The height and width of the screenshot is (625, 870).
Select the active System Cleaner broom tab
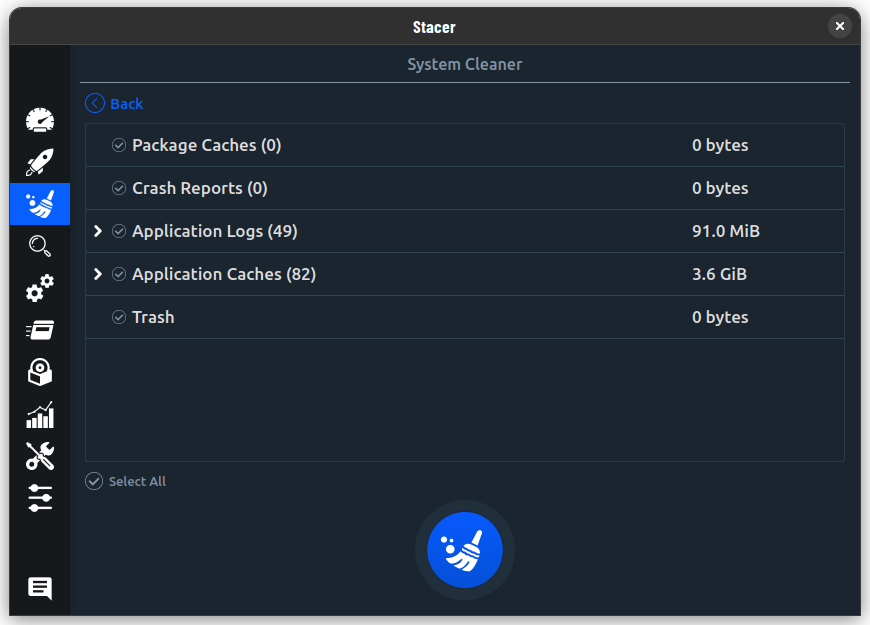pyautogui.click(x=40, y=204)
